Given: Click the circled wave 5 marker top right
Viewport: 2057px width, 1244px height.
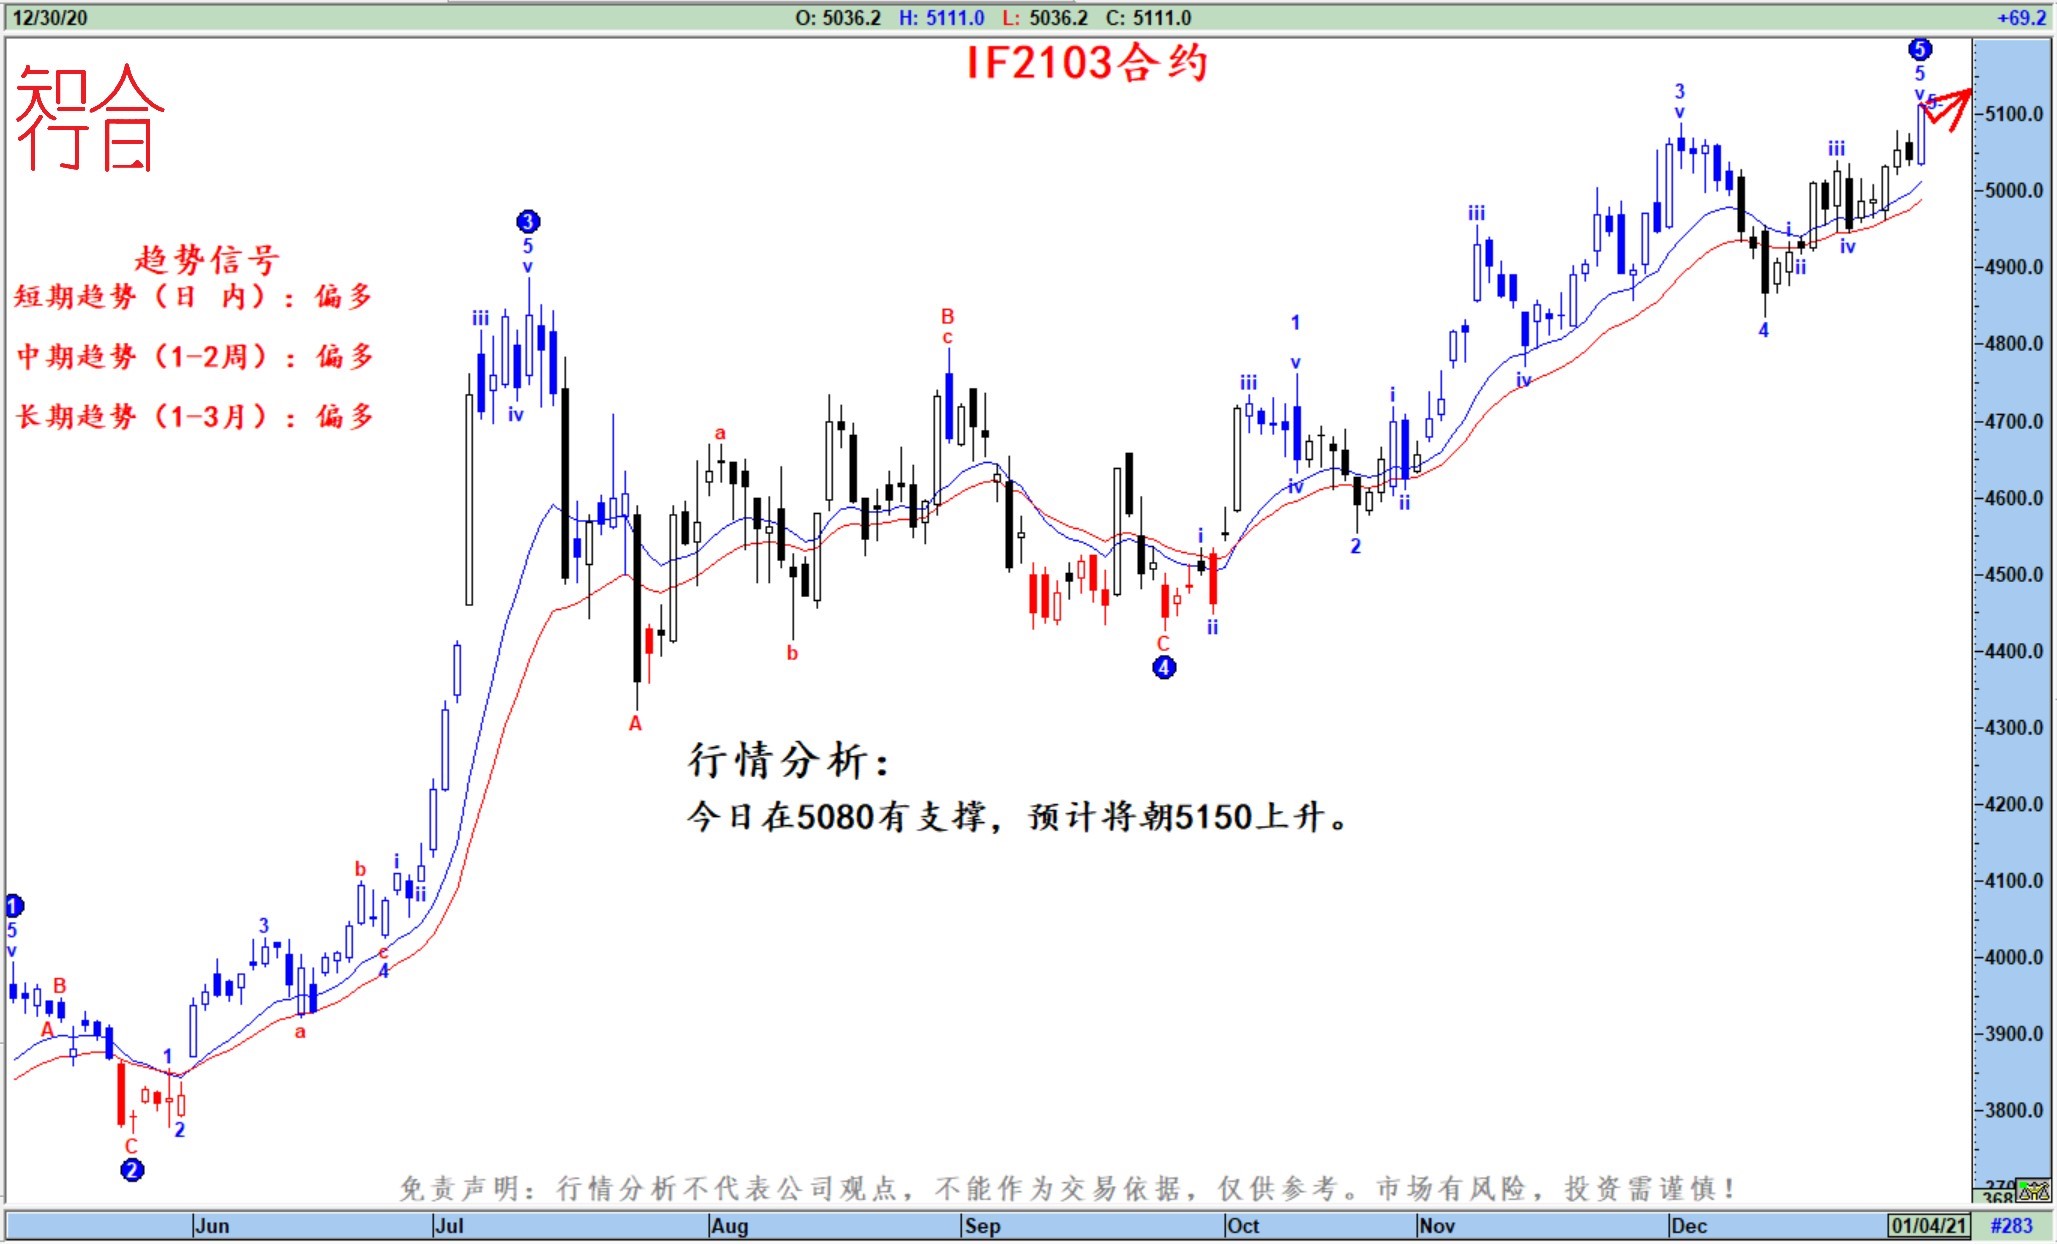Looking at the screenshot, I should 1919,49.
